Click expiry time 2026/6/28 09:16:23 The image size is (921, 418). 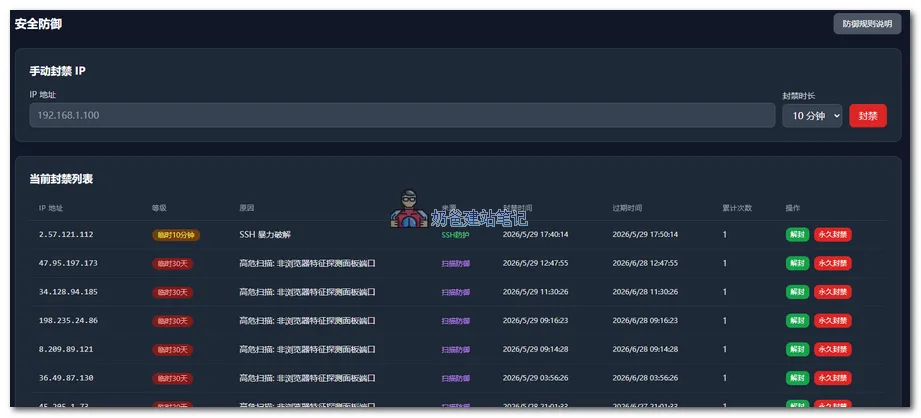[645, 321]
